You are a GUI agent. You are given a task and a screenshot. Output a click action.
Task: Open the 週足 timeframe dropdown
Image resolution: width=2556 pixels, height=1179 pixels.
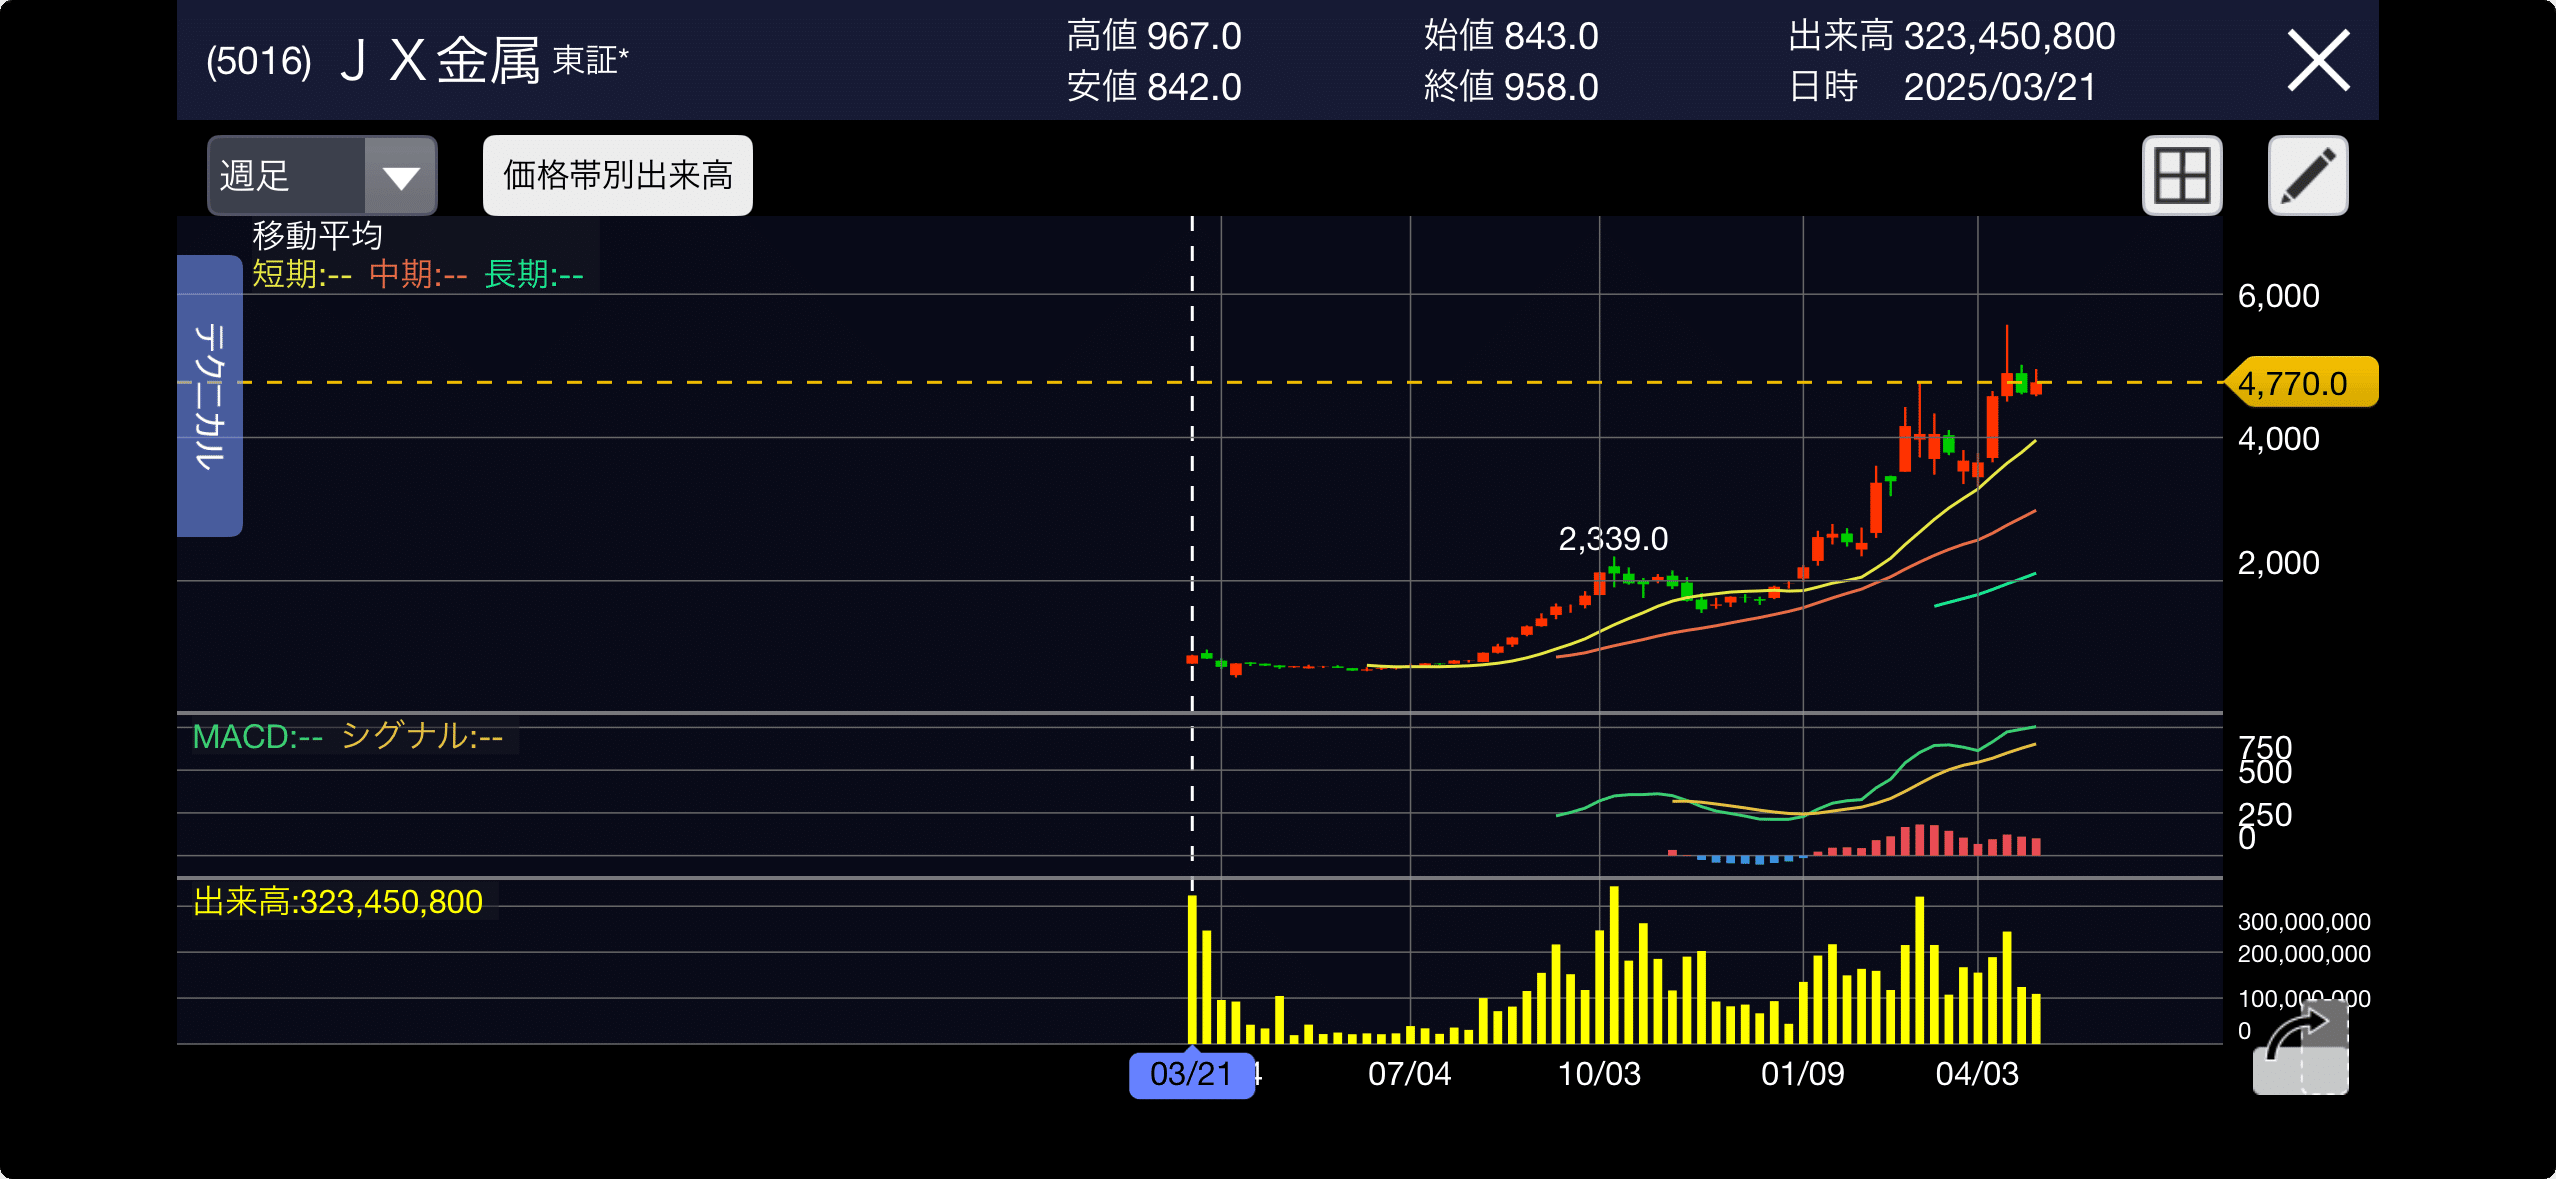[322, 175]
